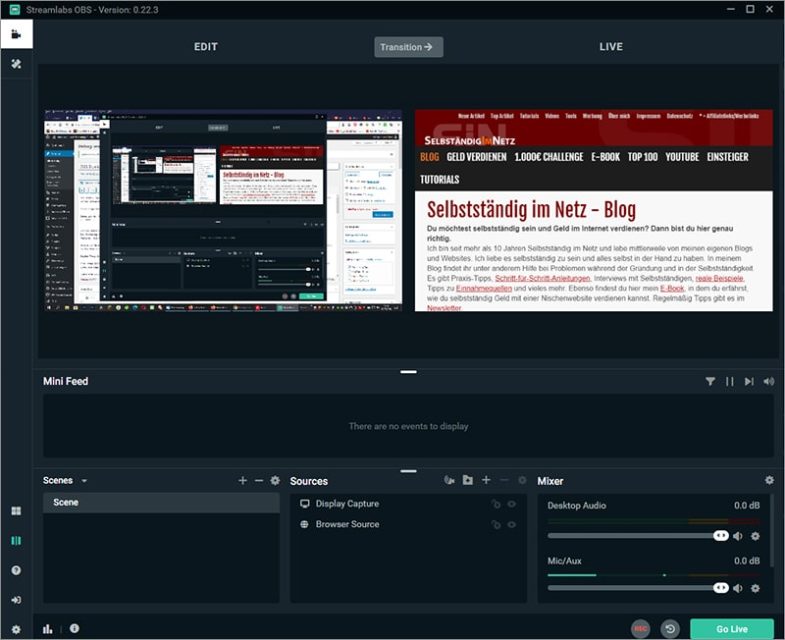Click the edit preview thumbnail
The width and height of the screenshot is (785, 640).
click(223, 210)
